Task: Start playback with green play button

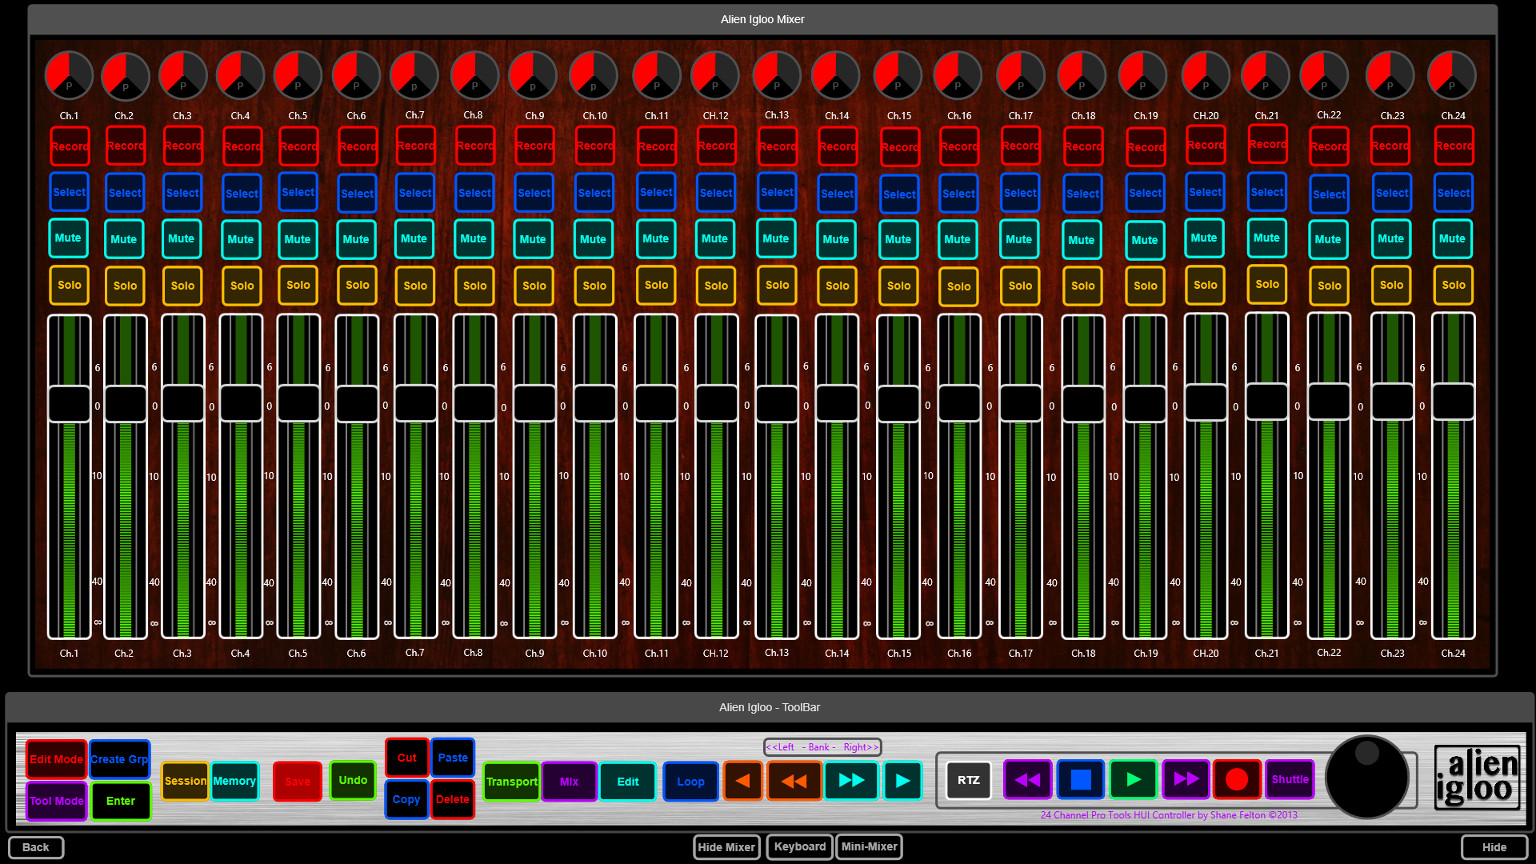Action: click(1133, 780)
